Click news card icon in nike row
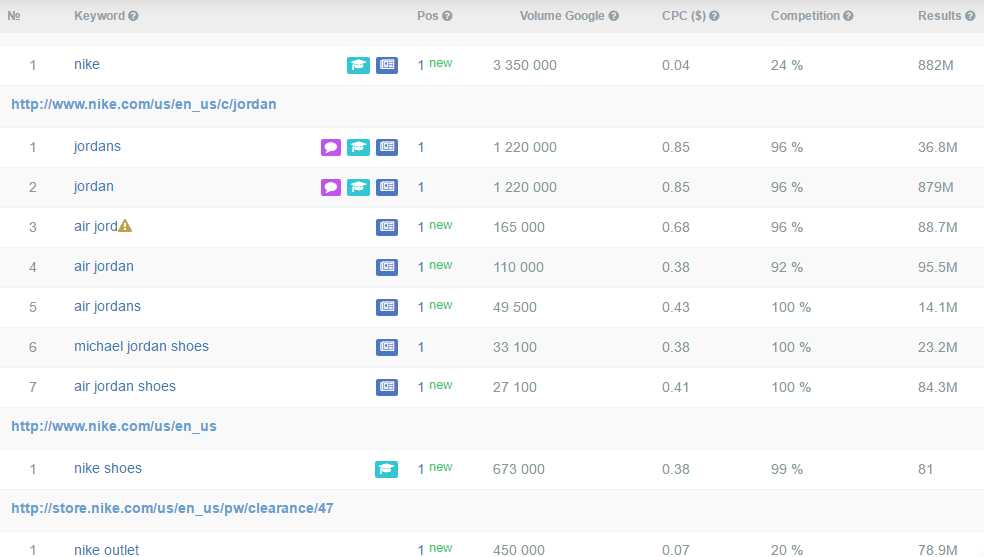Viewport: 984px width, 557px height. (x=387, y=65)
